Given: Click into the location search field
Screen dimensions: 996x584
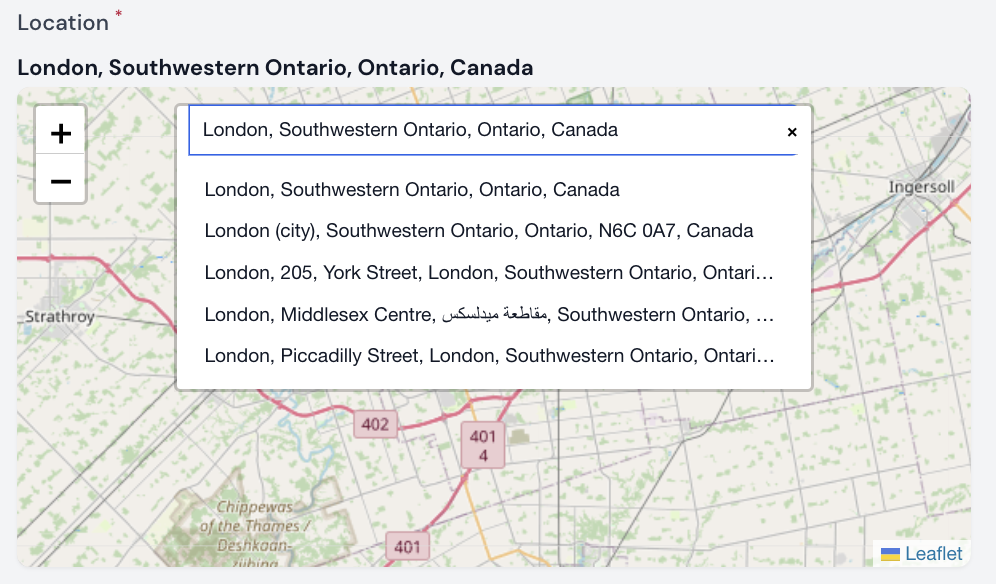Looking at the screenshot, I should (x=480, y=130).
